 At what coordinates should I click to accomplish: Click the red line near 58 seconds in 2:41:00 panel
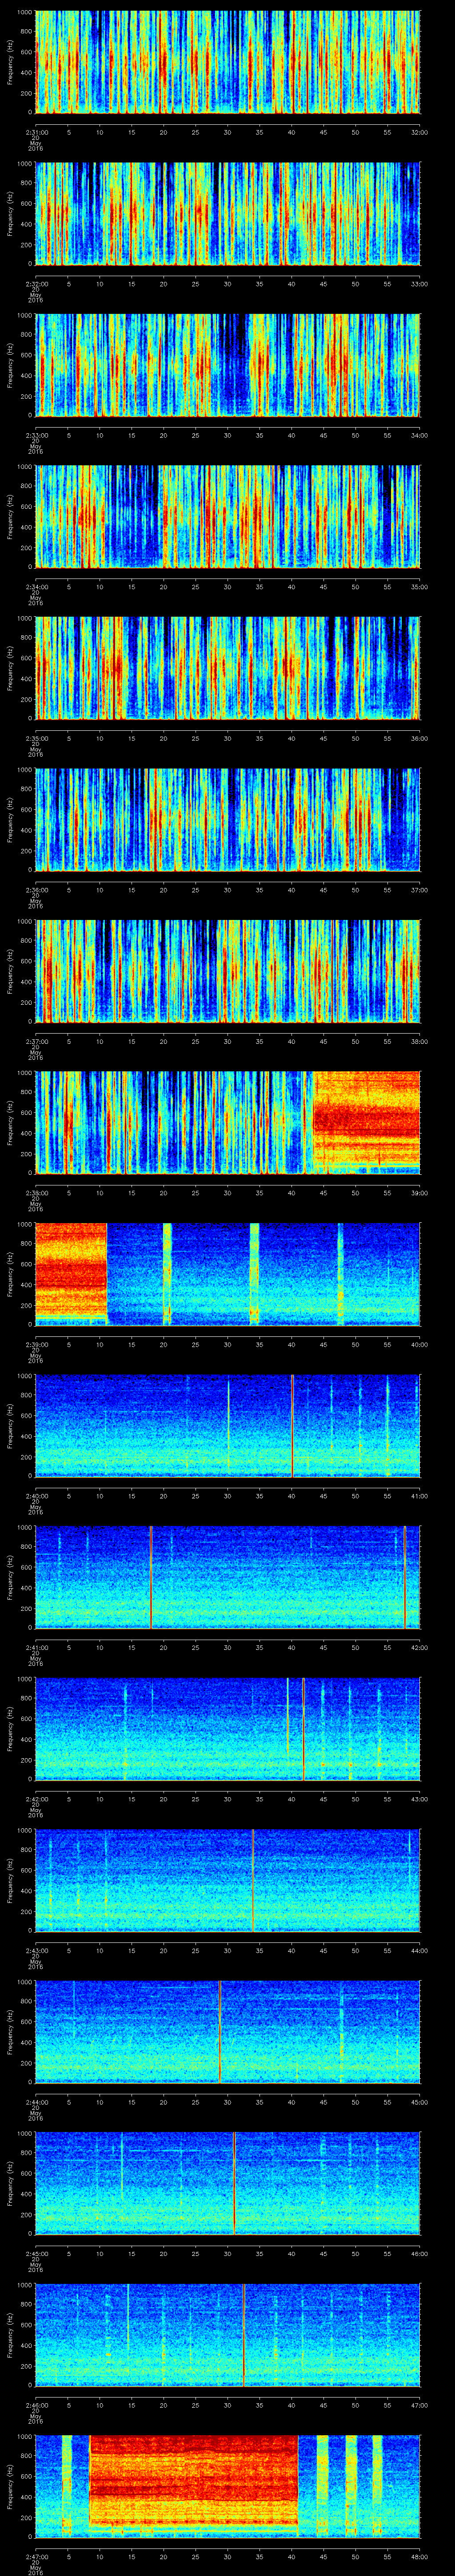405,1577
